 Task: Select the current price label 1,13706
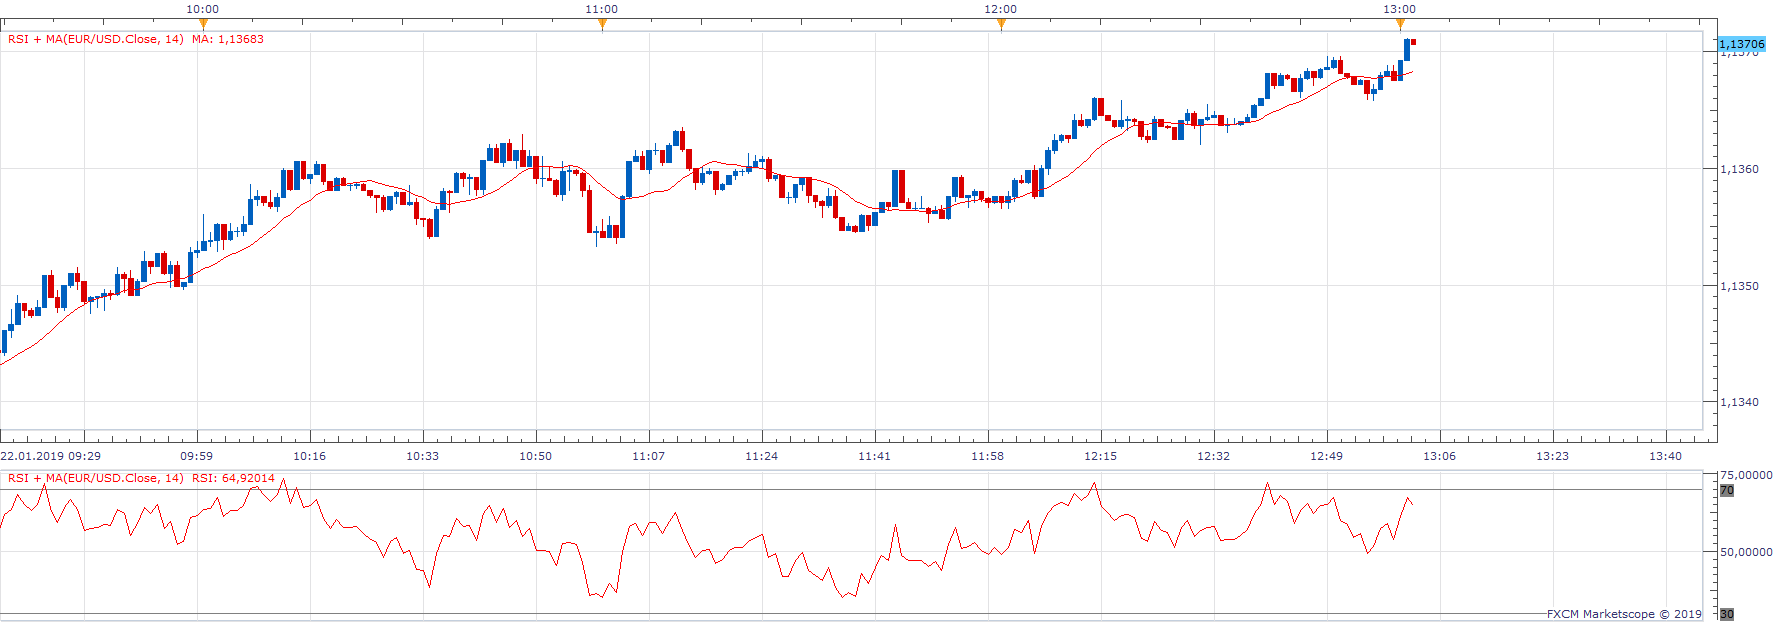coord(1742,44)
